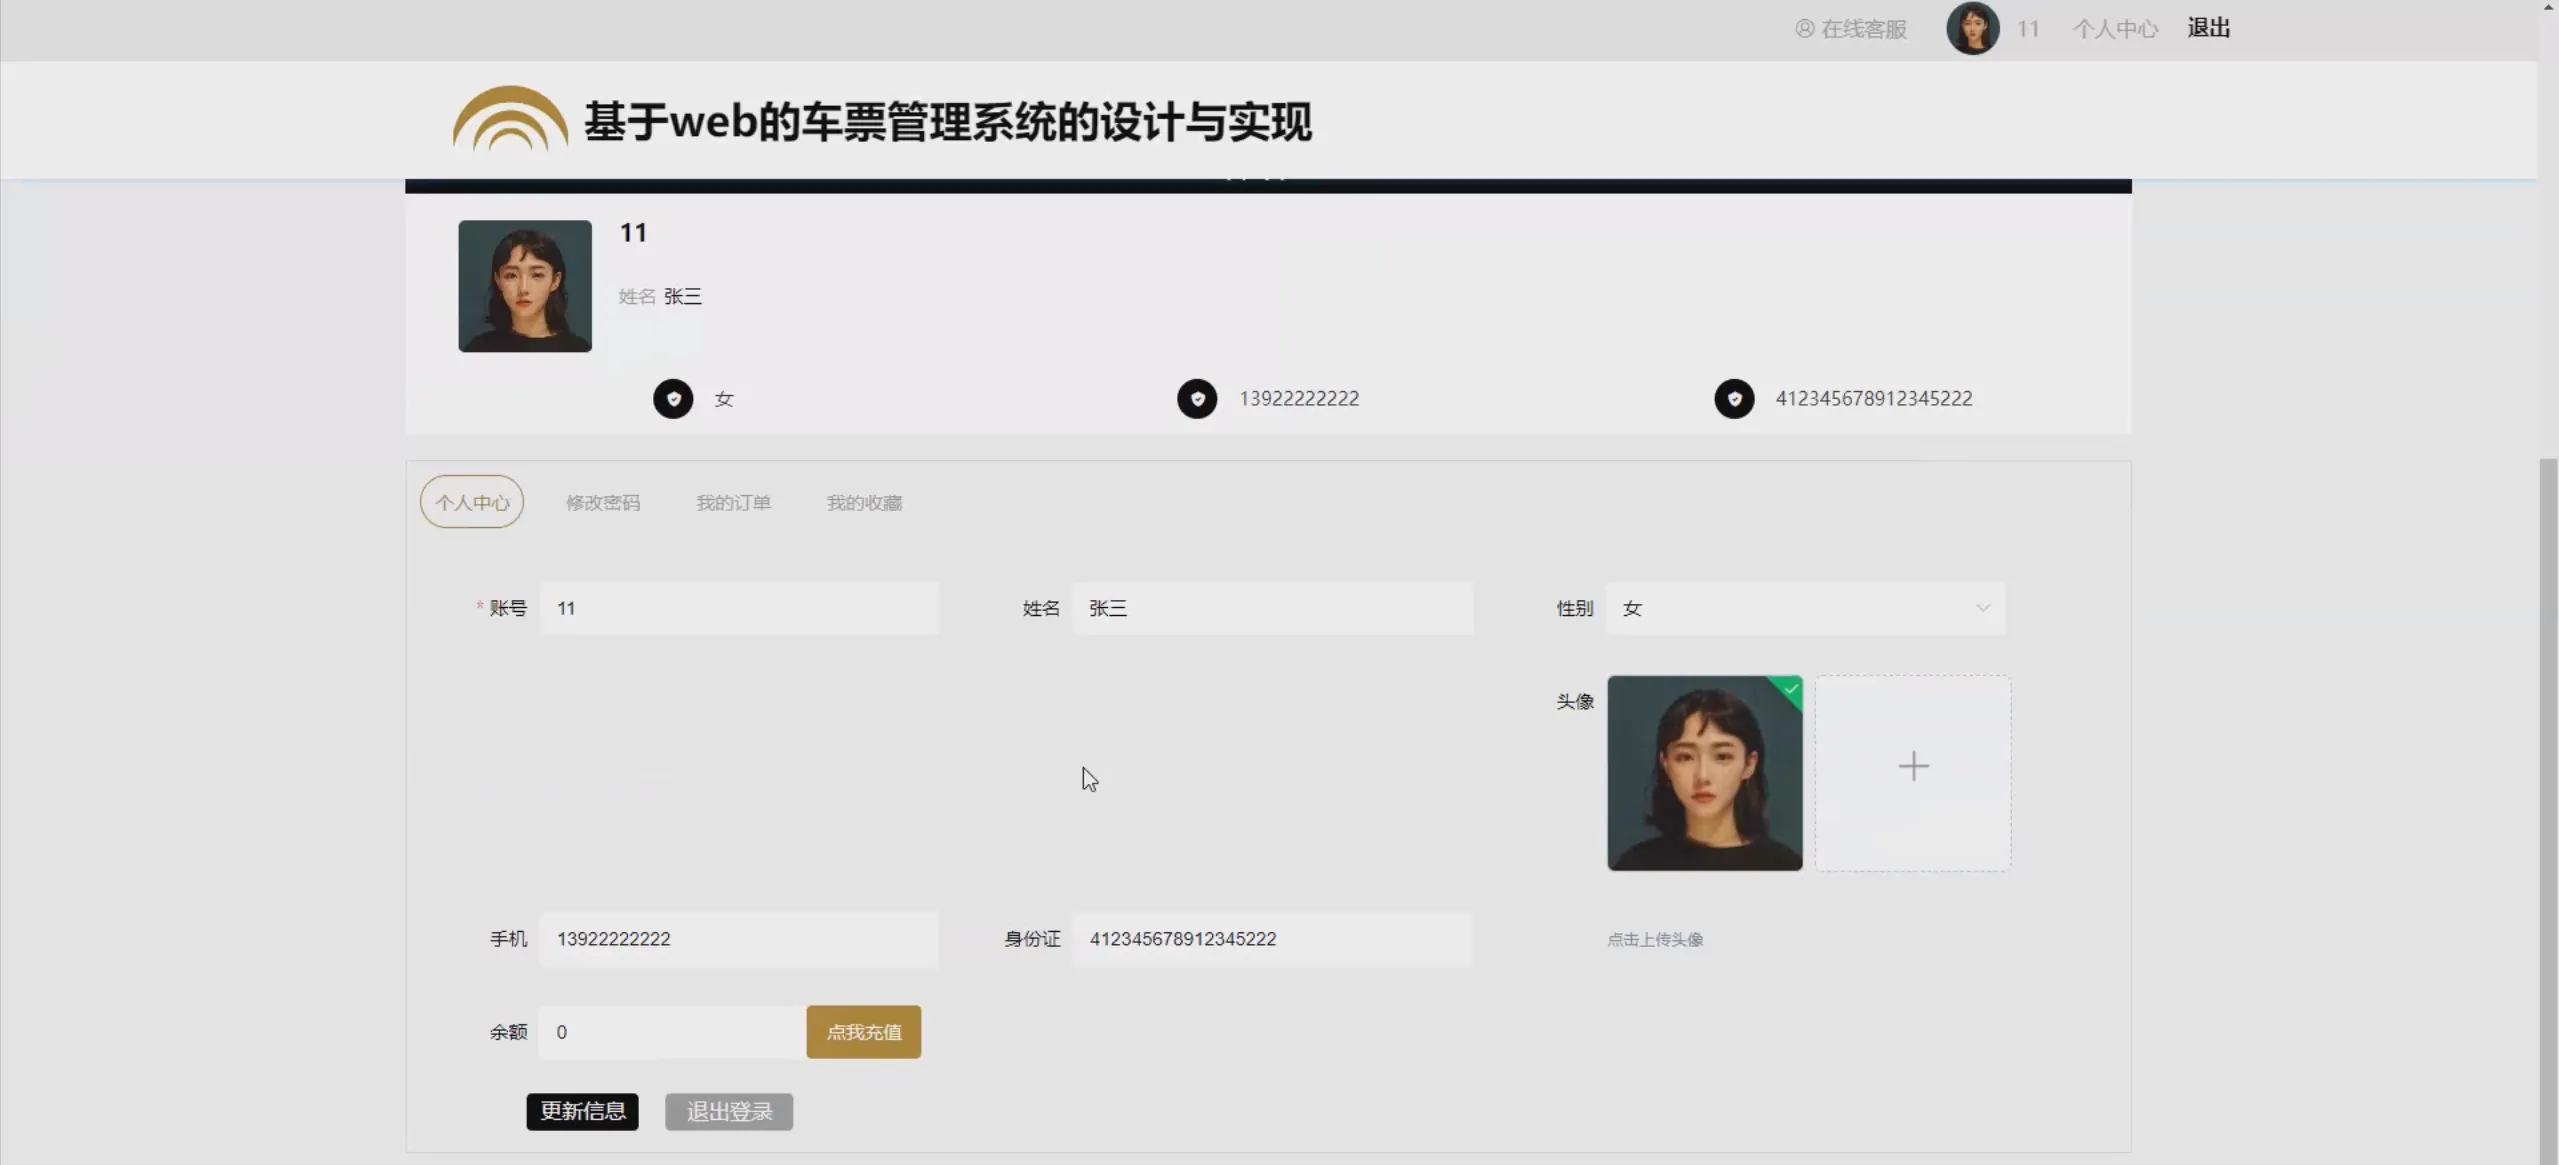The width and height of the screenshot is (2559, 1165).
Task: Click the green checkmark on uploaded avatar
Action: point(1789,689)
